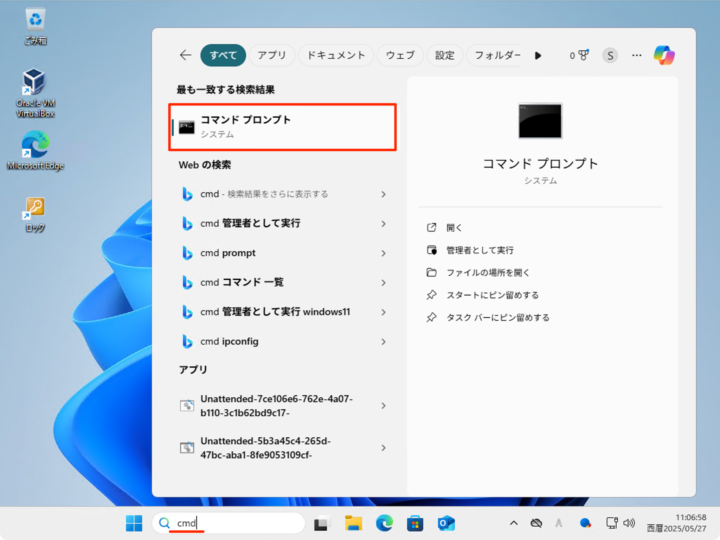Expand the cmd 管理者として実行 web suggestion chevron
Screen dimensions: 720x540
pos(383,224)
